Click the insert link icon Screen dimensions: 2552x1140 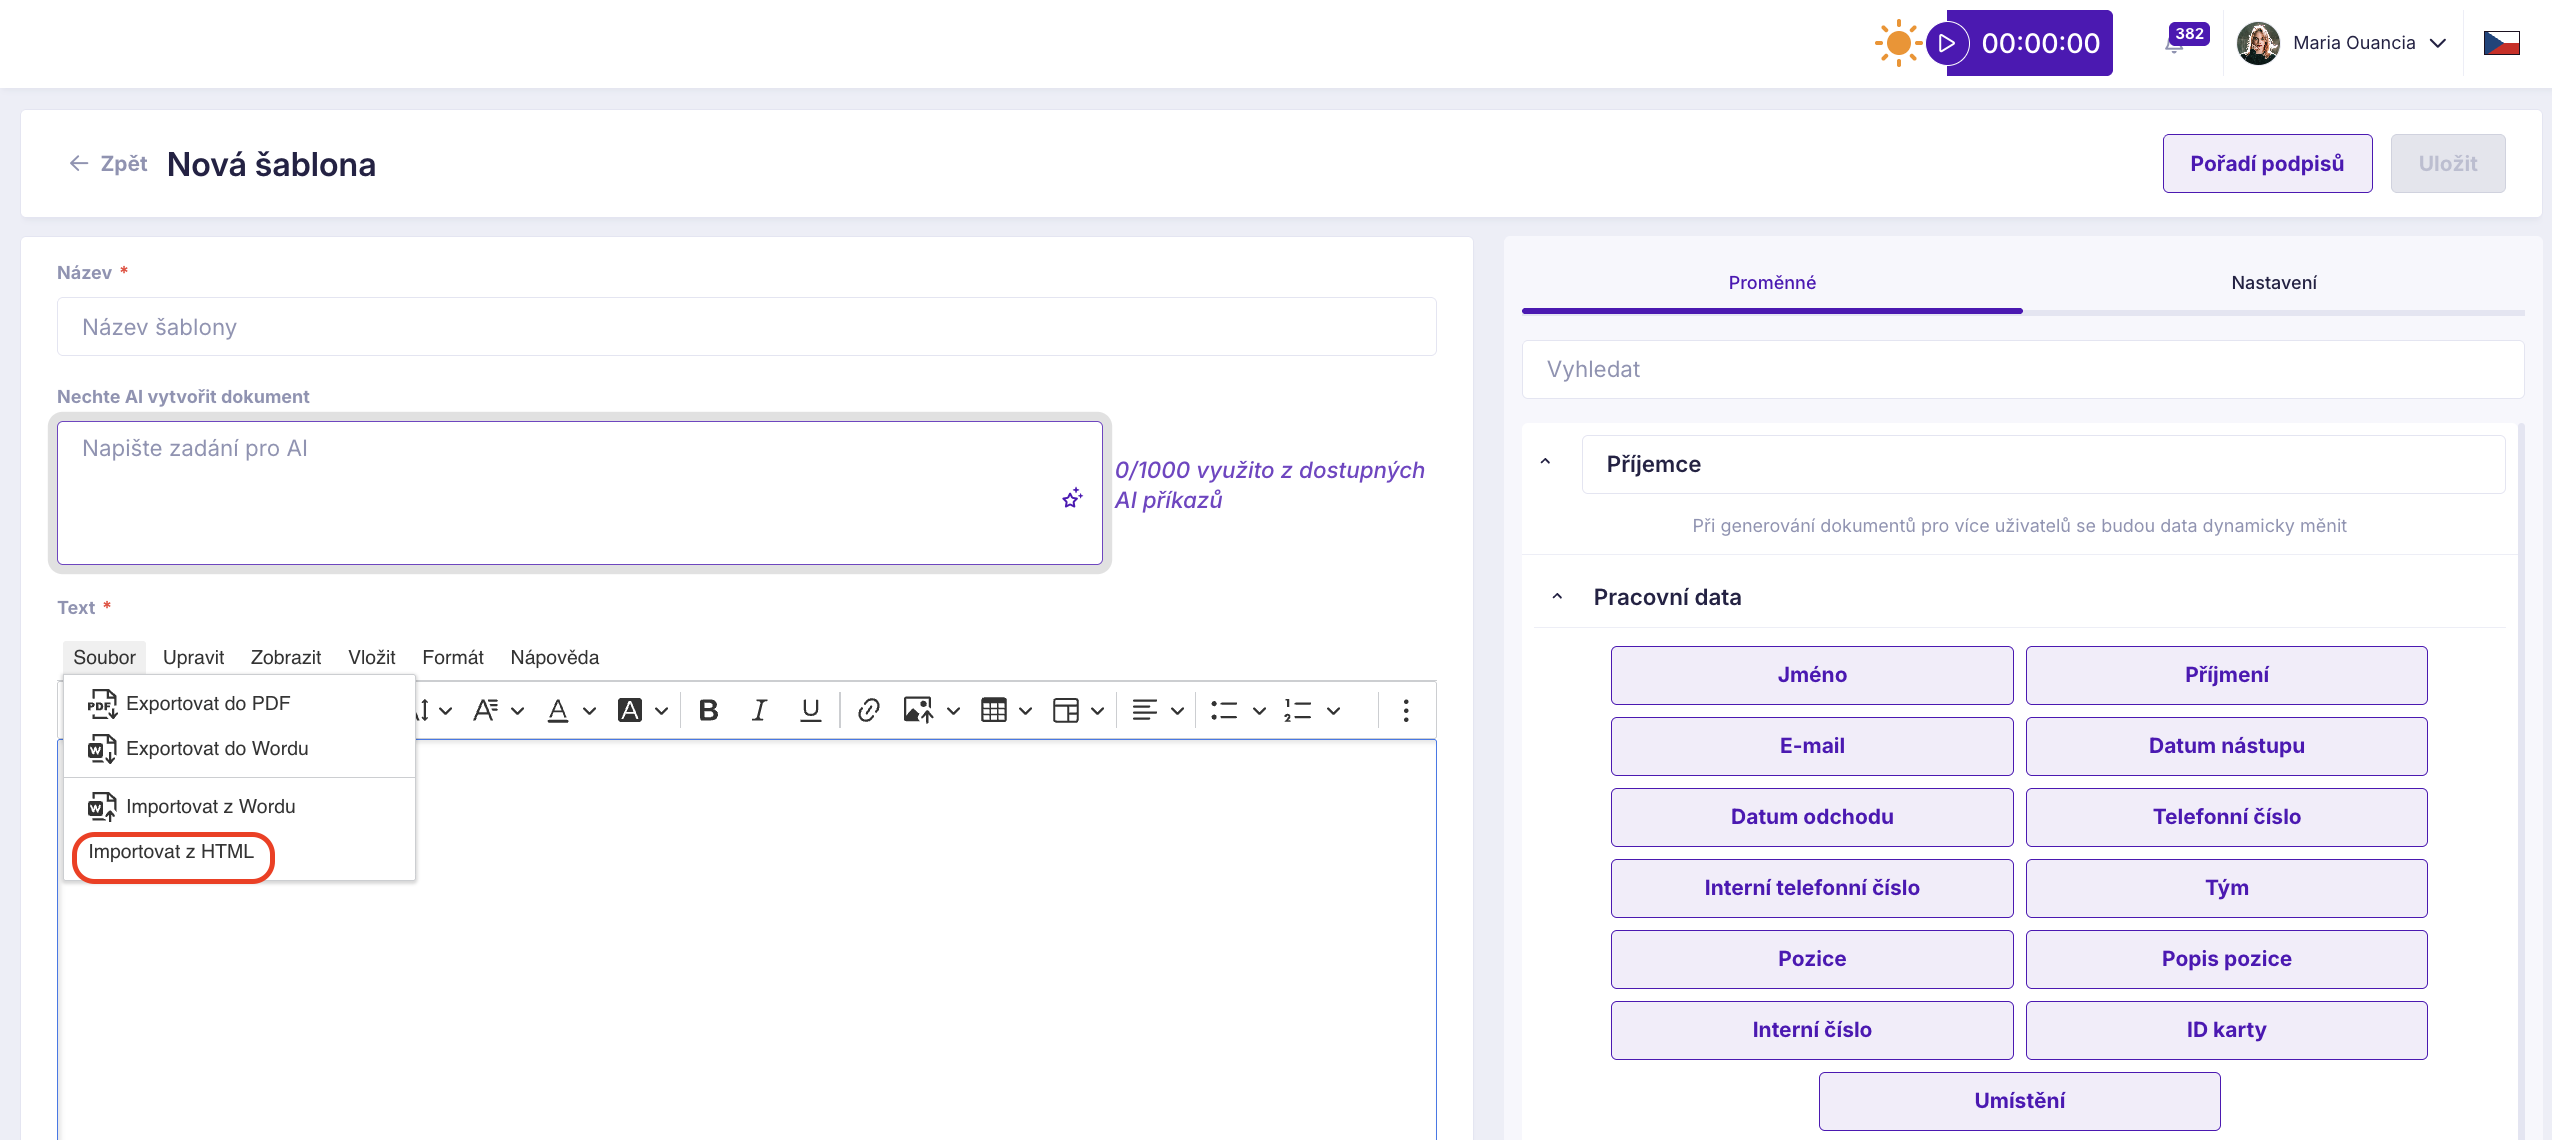pyautogui.click(x=868, y=710)
